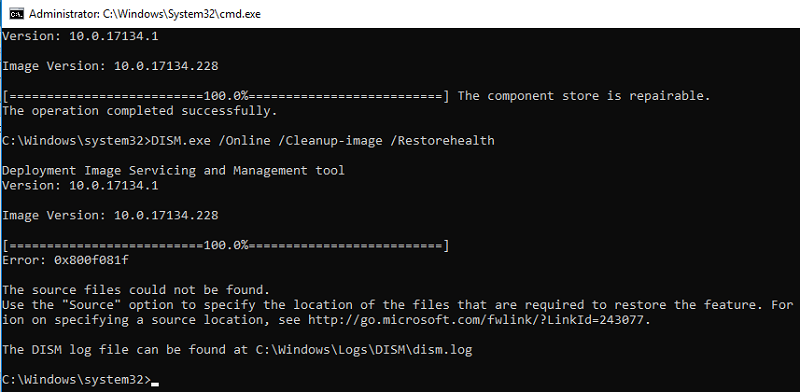Click the first Image Version 10.0.17134.228 line

pos(110,66)
